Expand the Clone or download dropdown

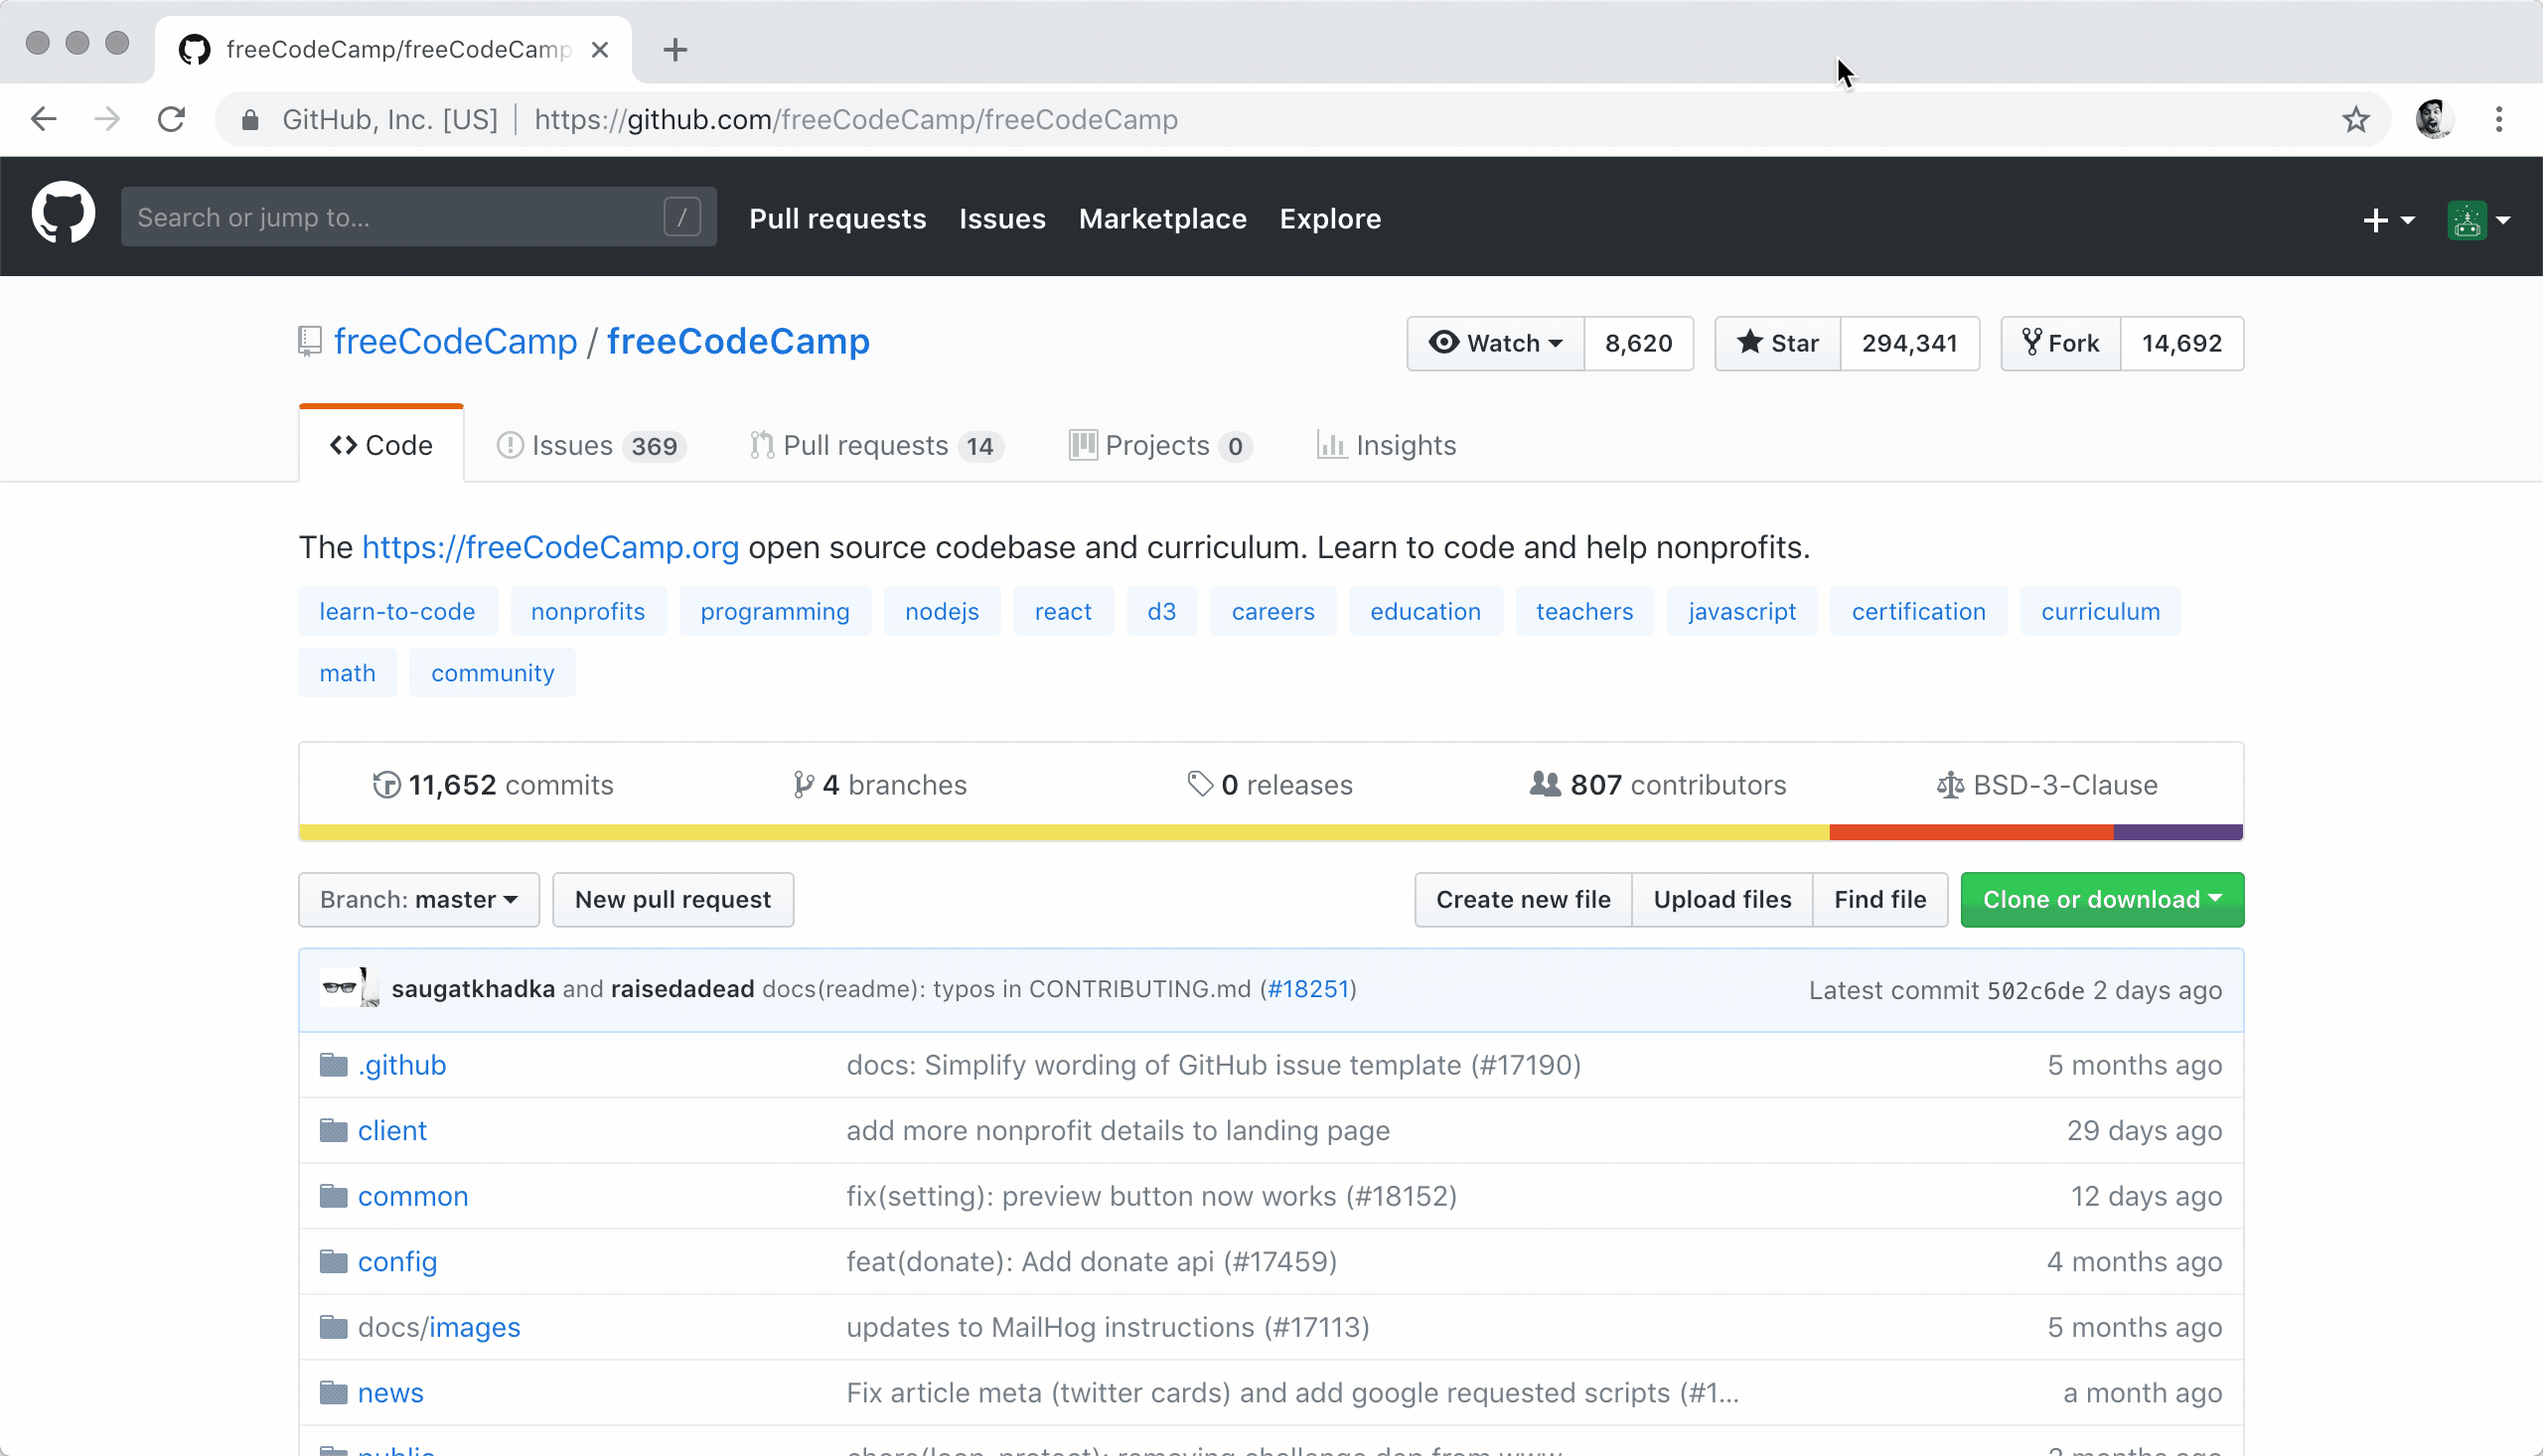pos(2101,899)
